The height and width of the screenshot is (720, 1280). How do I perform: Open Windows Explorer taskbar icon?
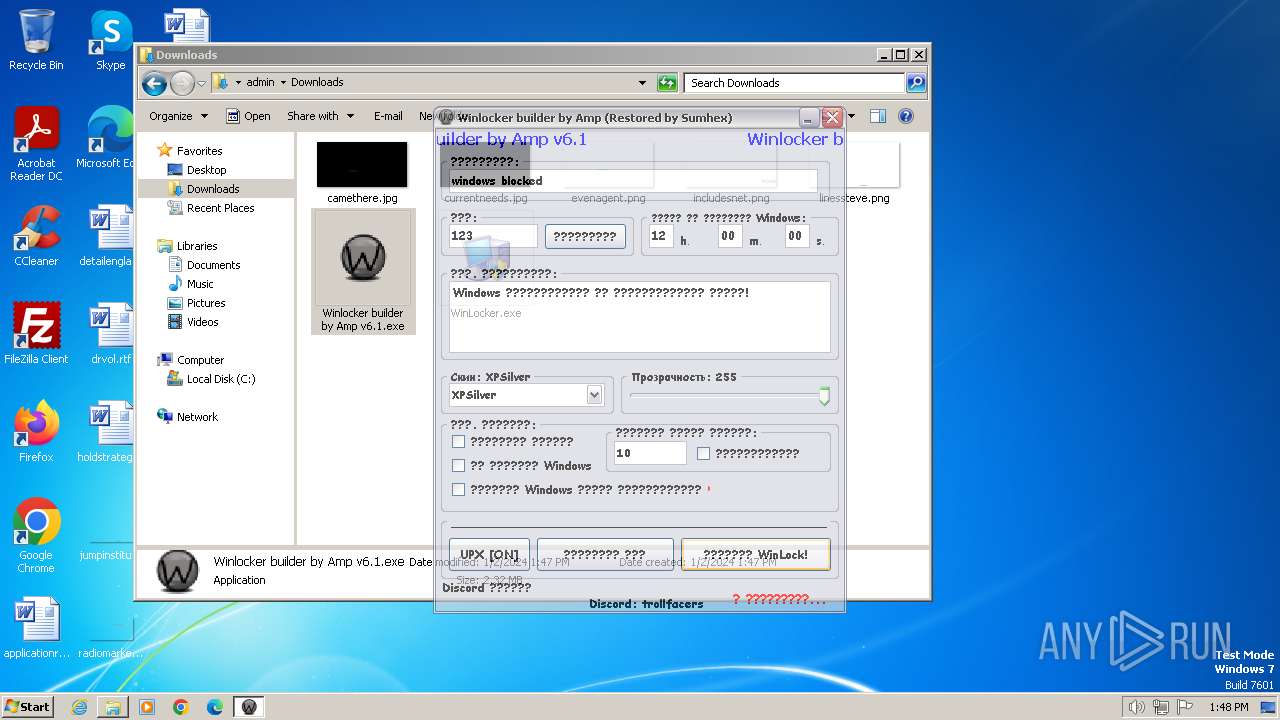click(113, 707)
